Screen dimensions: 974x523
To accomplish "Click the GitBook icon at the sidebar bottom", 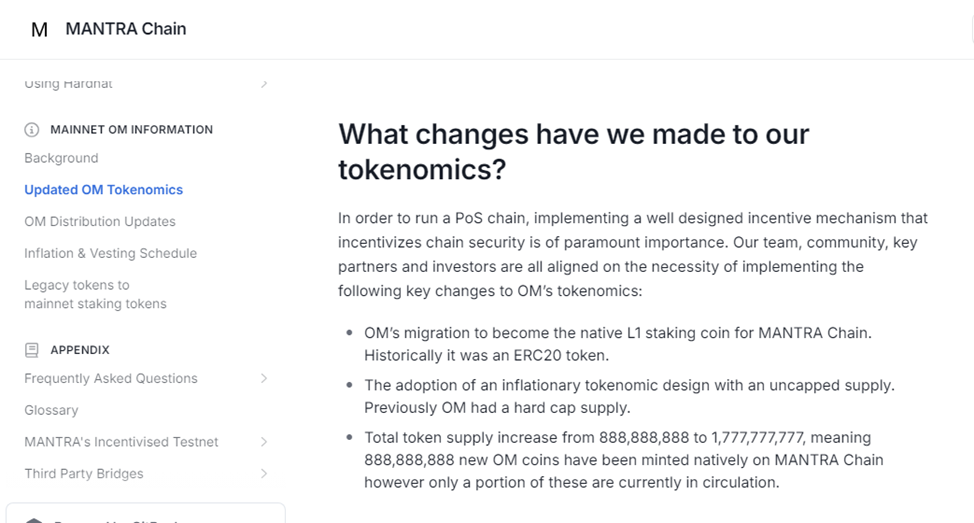I will (34, 520).
